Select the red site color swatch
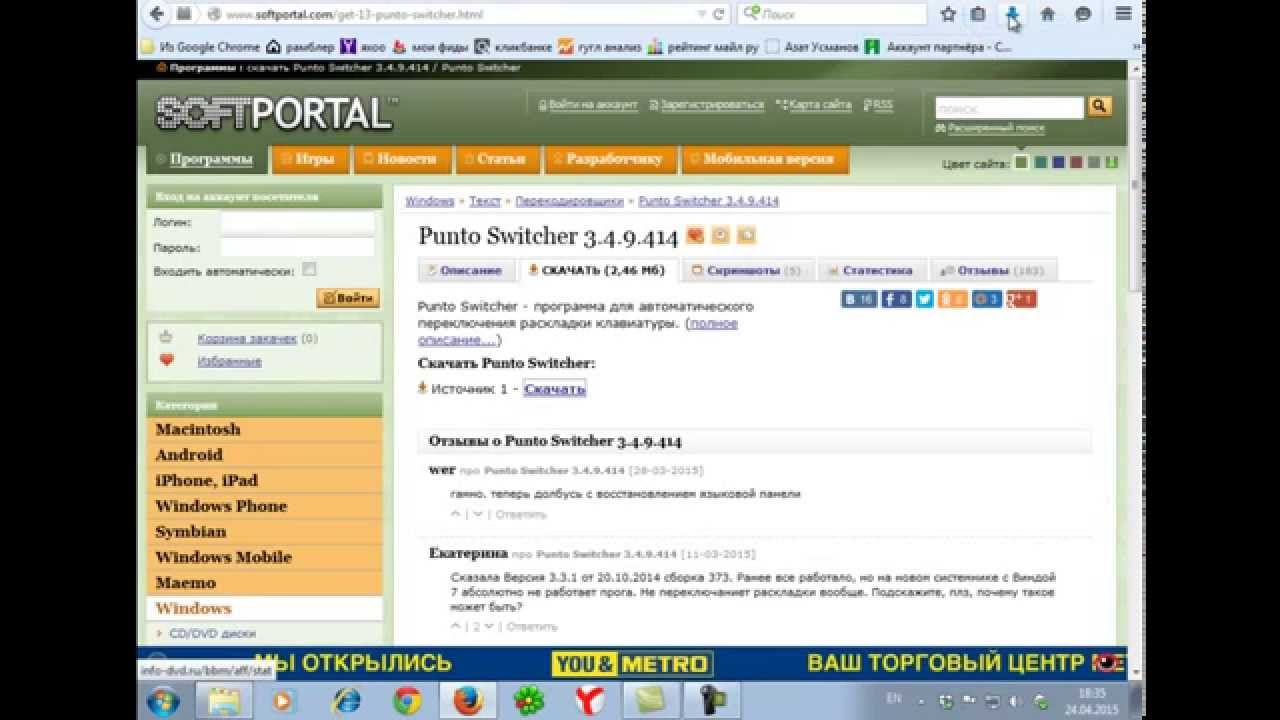 (1076, 162)
